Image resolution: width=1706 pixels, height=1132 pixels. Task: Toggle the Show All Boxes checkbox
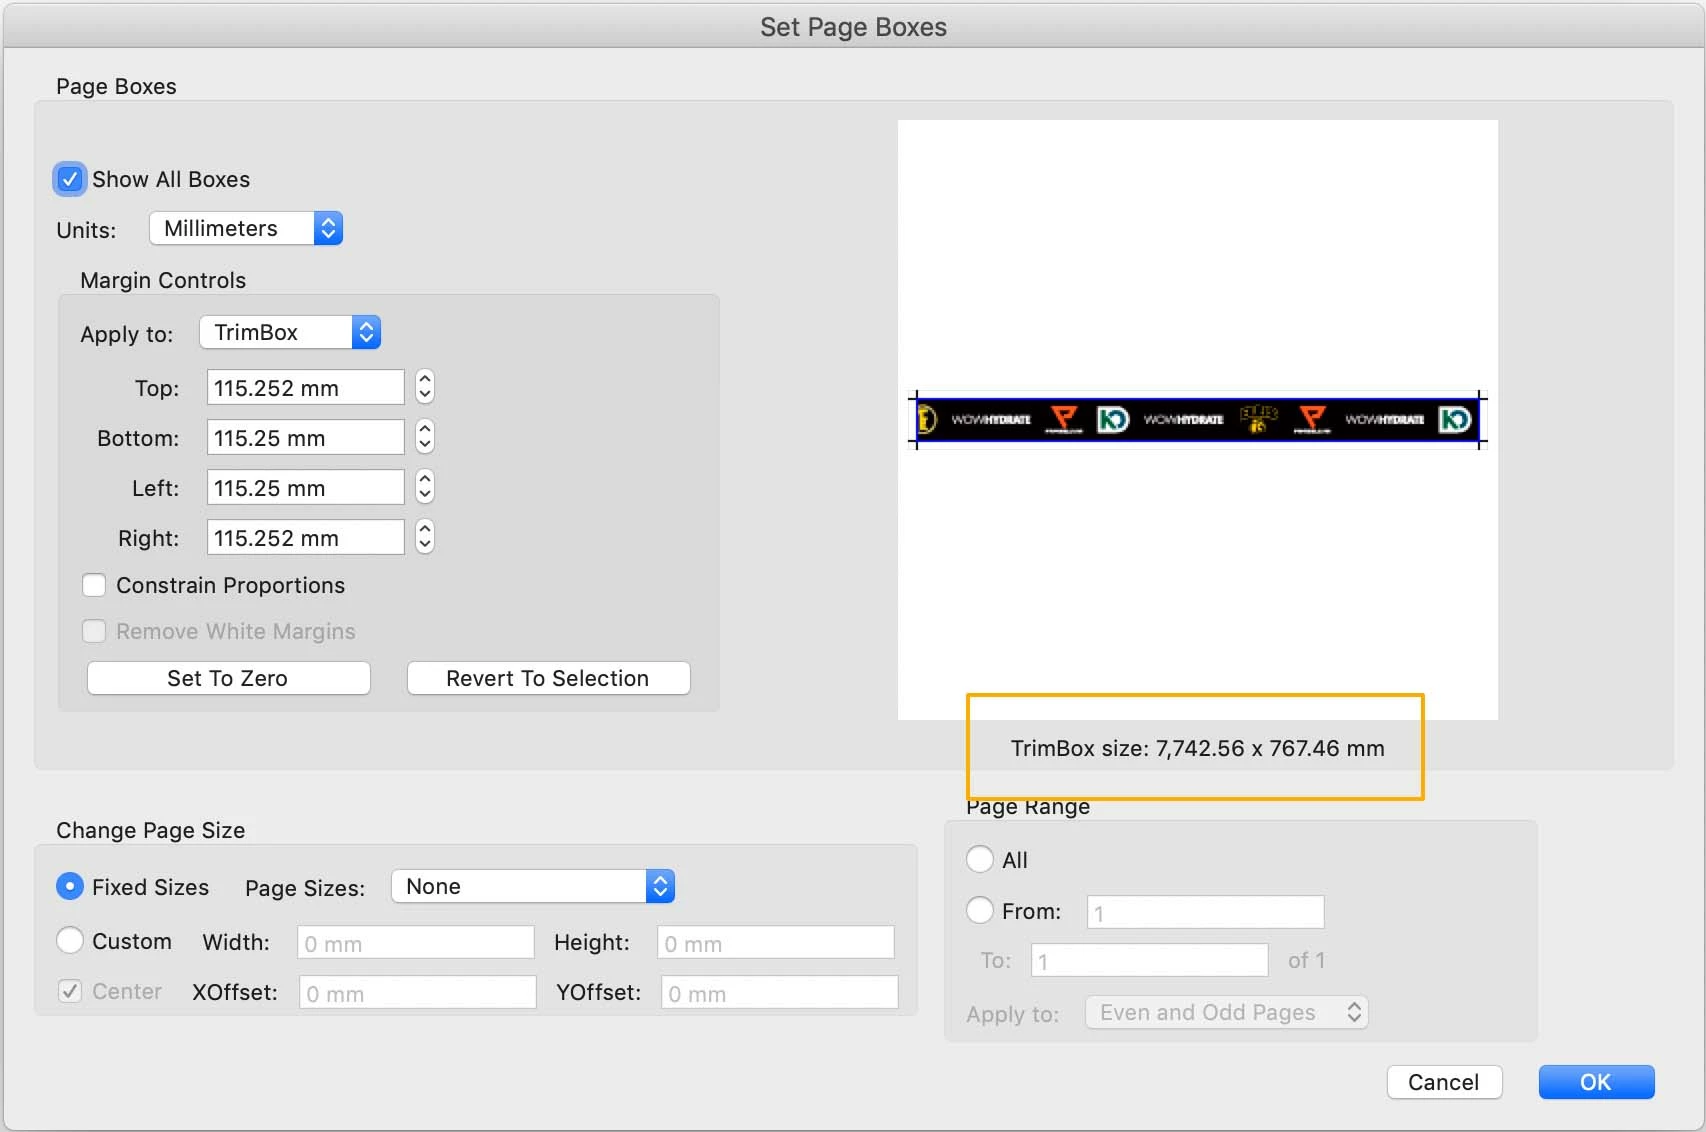click(x=70, y=179)
